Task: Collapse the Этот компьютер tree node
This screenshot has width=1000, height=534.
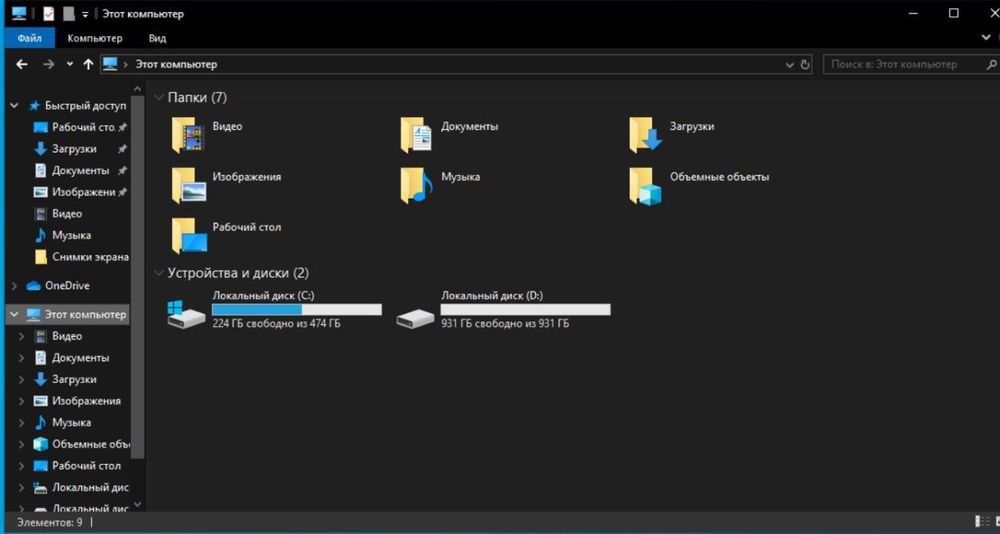Action: (x=14, y=315)
